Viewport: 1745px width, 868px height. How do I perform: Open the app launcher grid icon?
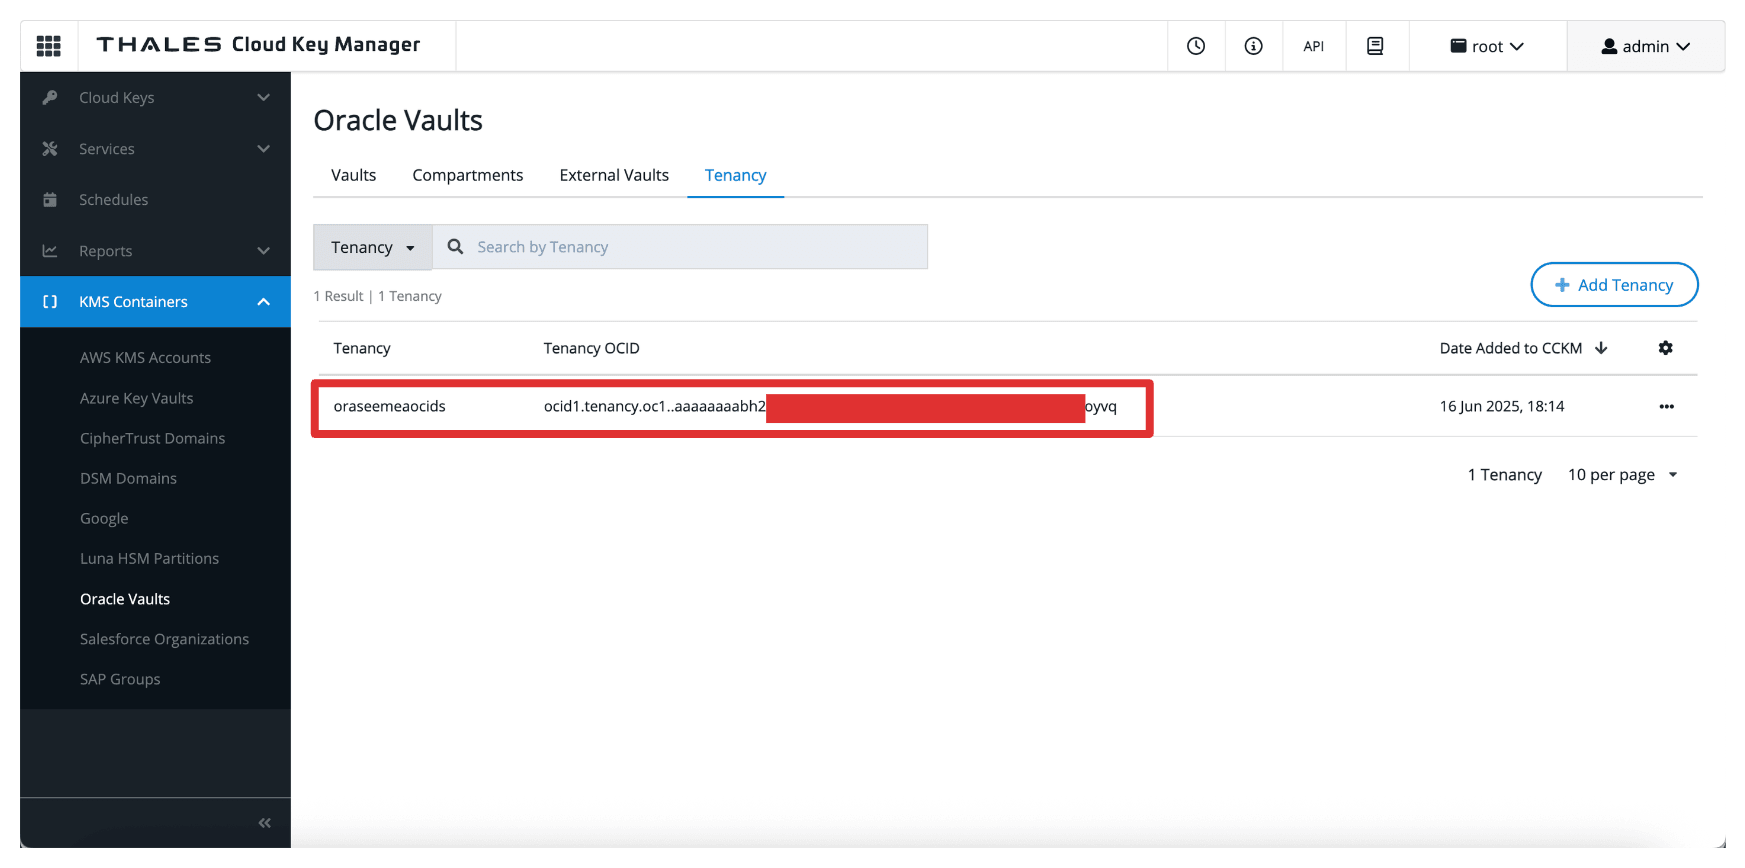point(49,46)
